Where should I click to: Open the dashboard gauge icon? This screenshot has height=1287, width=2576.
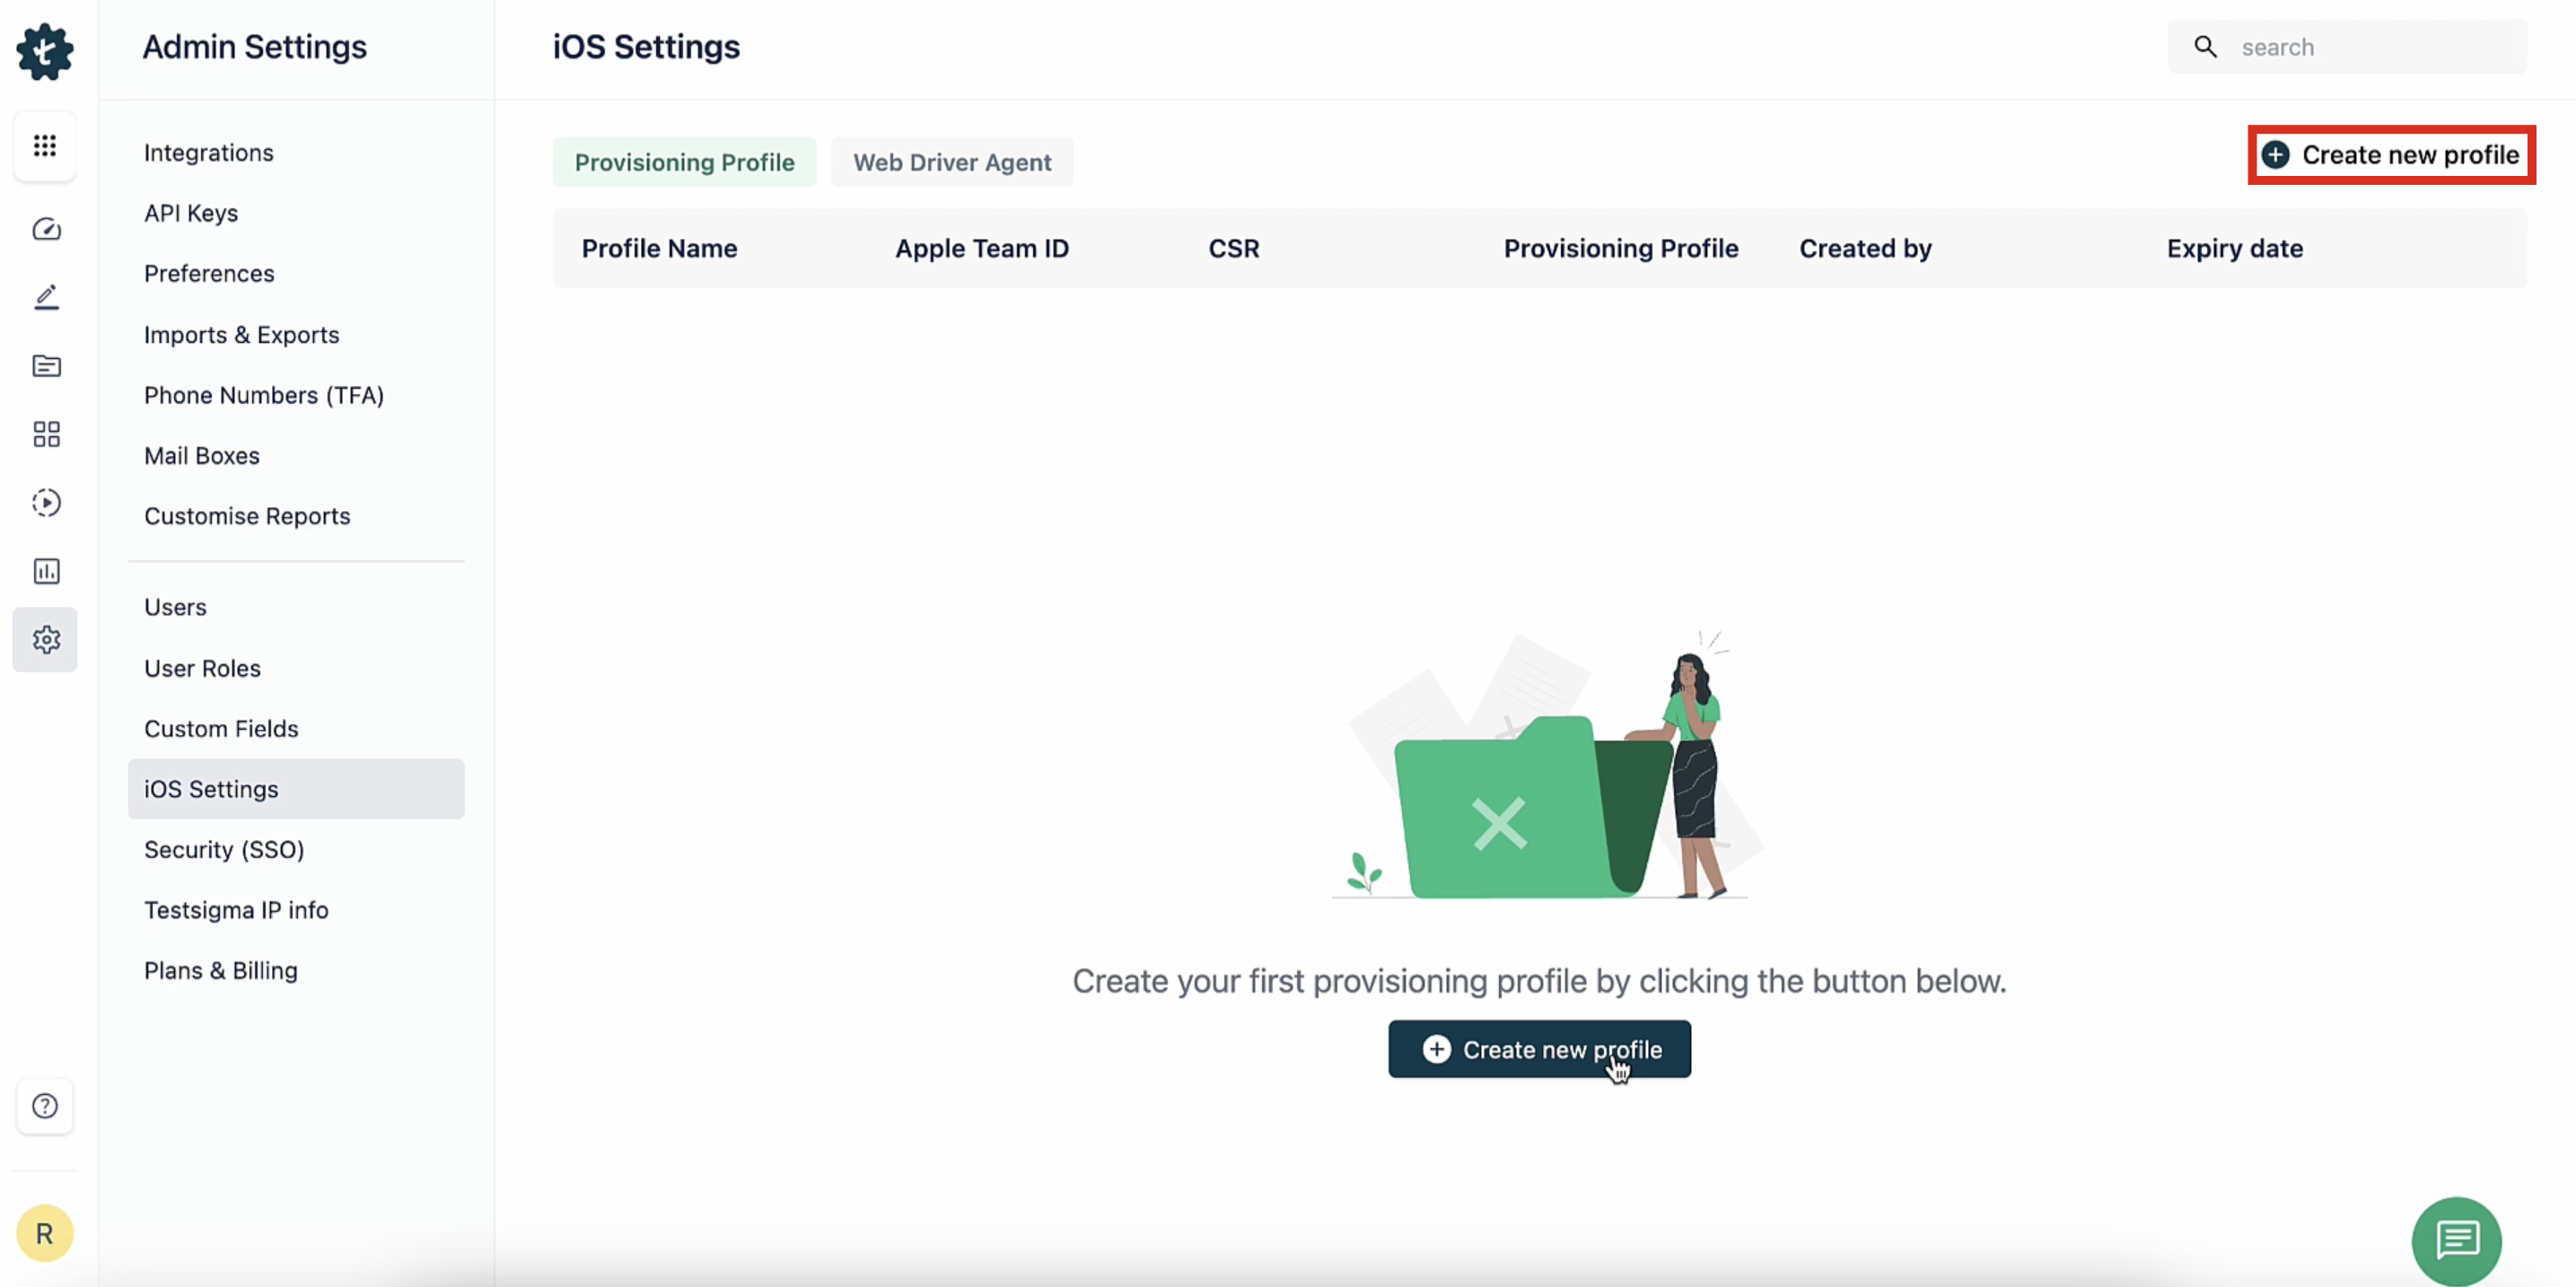click(x=46, y=230)
